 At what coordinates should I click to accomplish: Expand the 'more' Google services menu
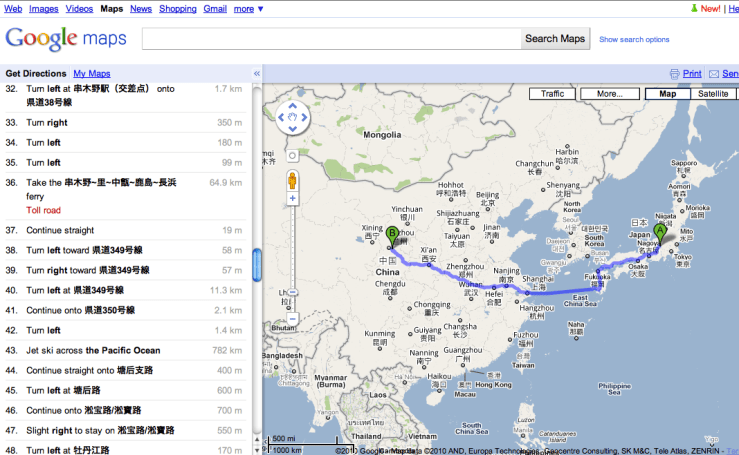pos(249,8)
